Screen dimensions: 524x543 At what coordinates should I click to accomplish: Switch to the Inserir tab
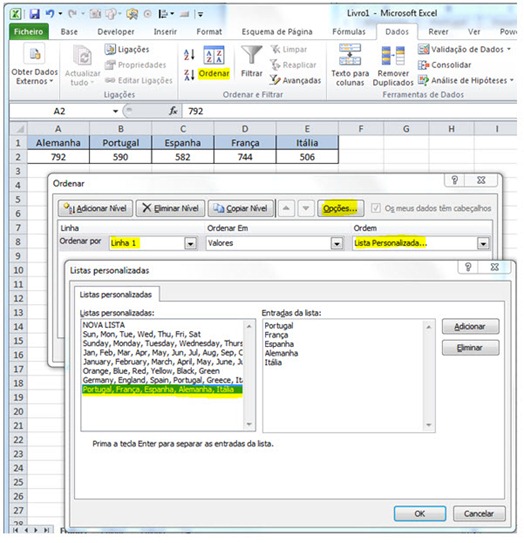point(165,32)
